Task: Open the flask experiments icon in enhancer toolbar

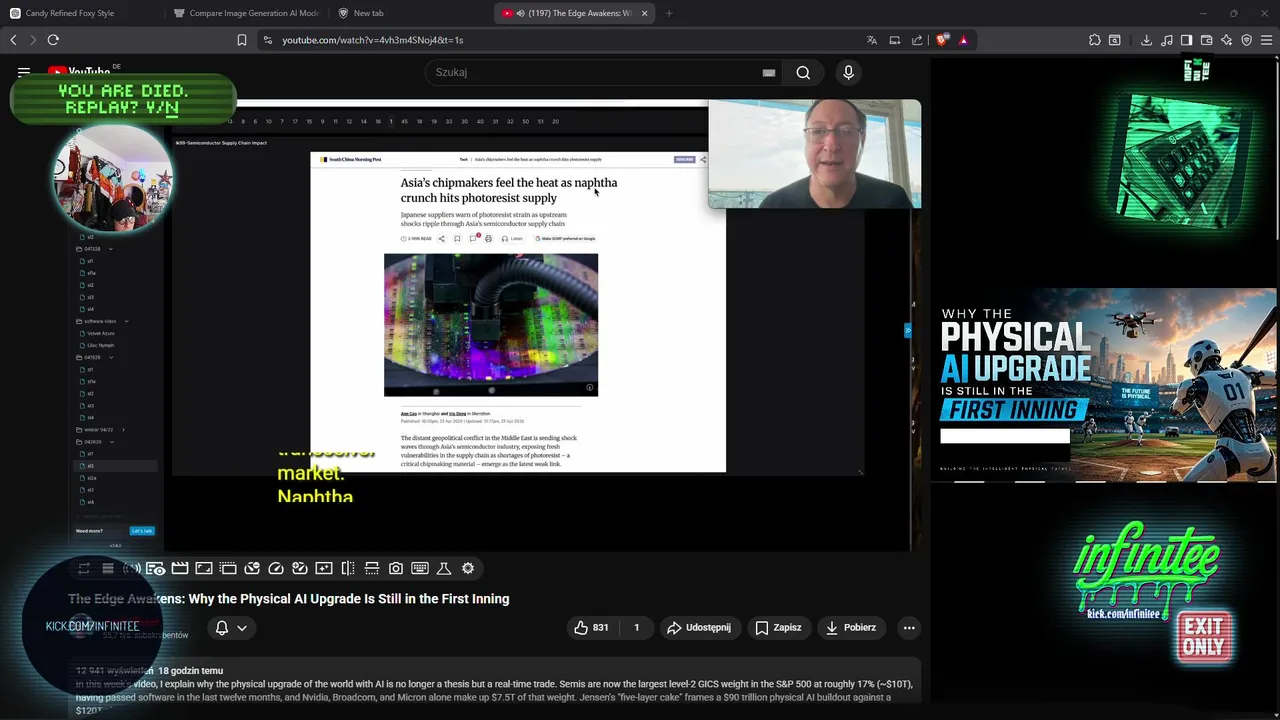Action: tap(444, 568)
